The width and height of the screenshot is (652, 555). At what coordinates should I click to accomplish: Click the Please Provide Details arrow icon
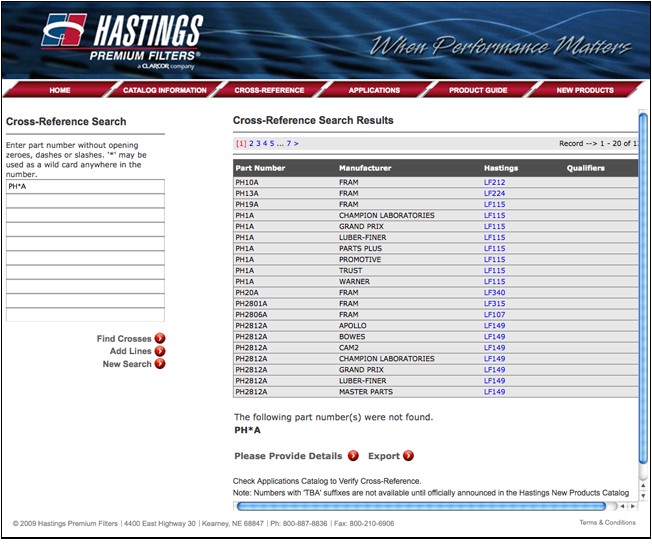tap(353, 456)
